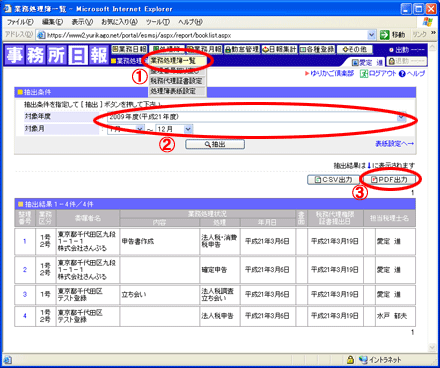Open the お気に入り(A) menu

pyautogui.click(x=119, y=22)
